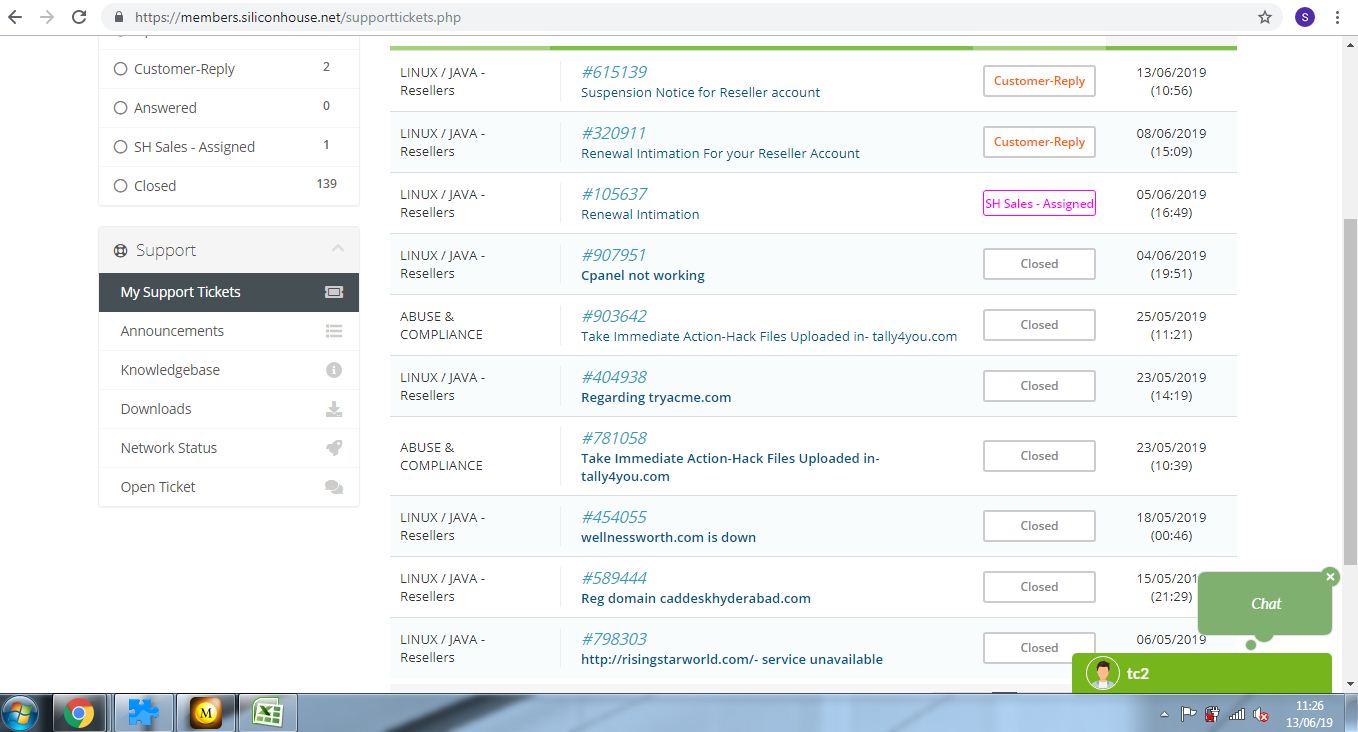Choose the Closed tickets radio filter
The width and height of the screenshot is (1358, 732).
pyautogui.click(x=121, y=186)
